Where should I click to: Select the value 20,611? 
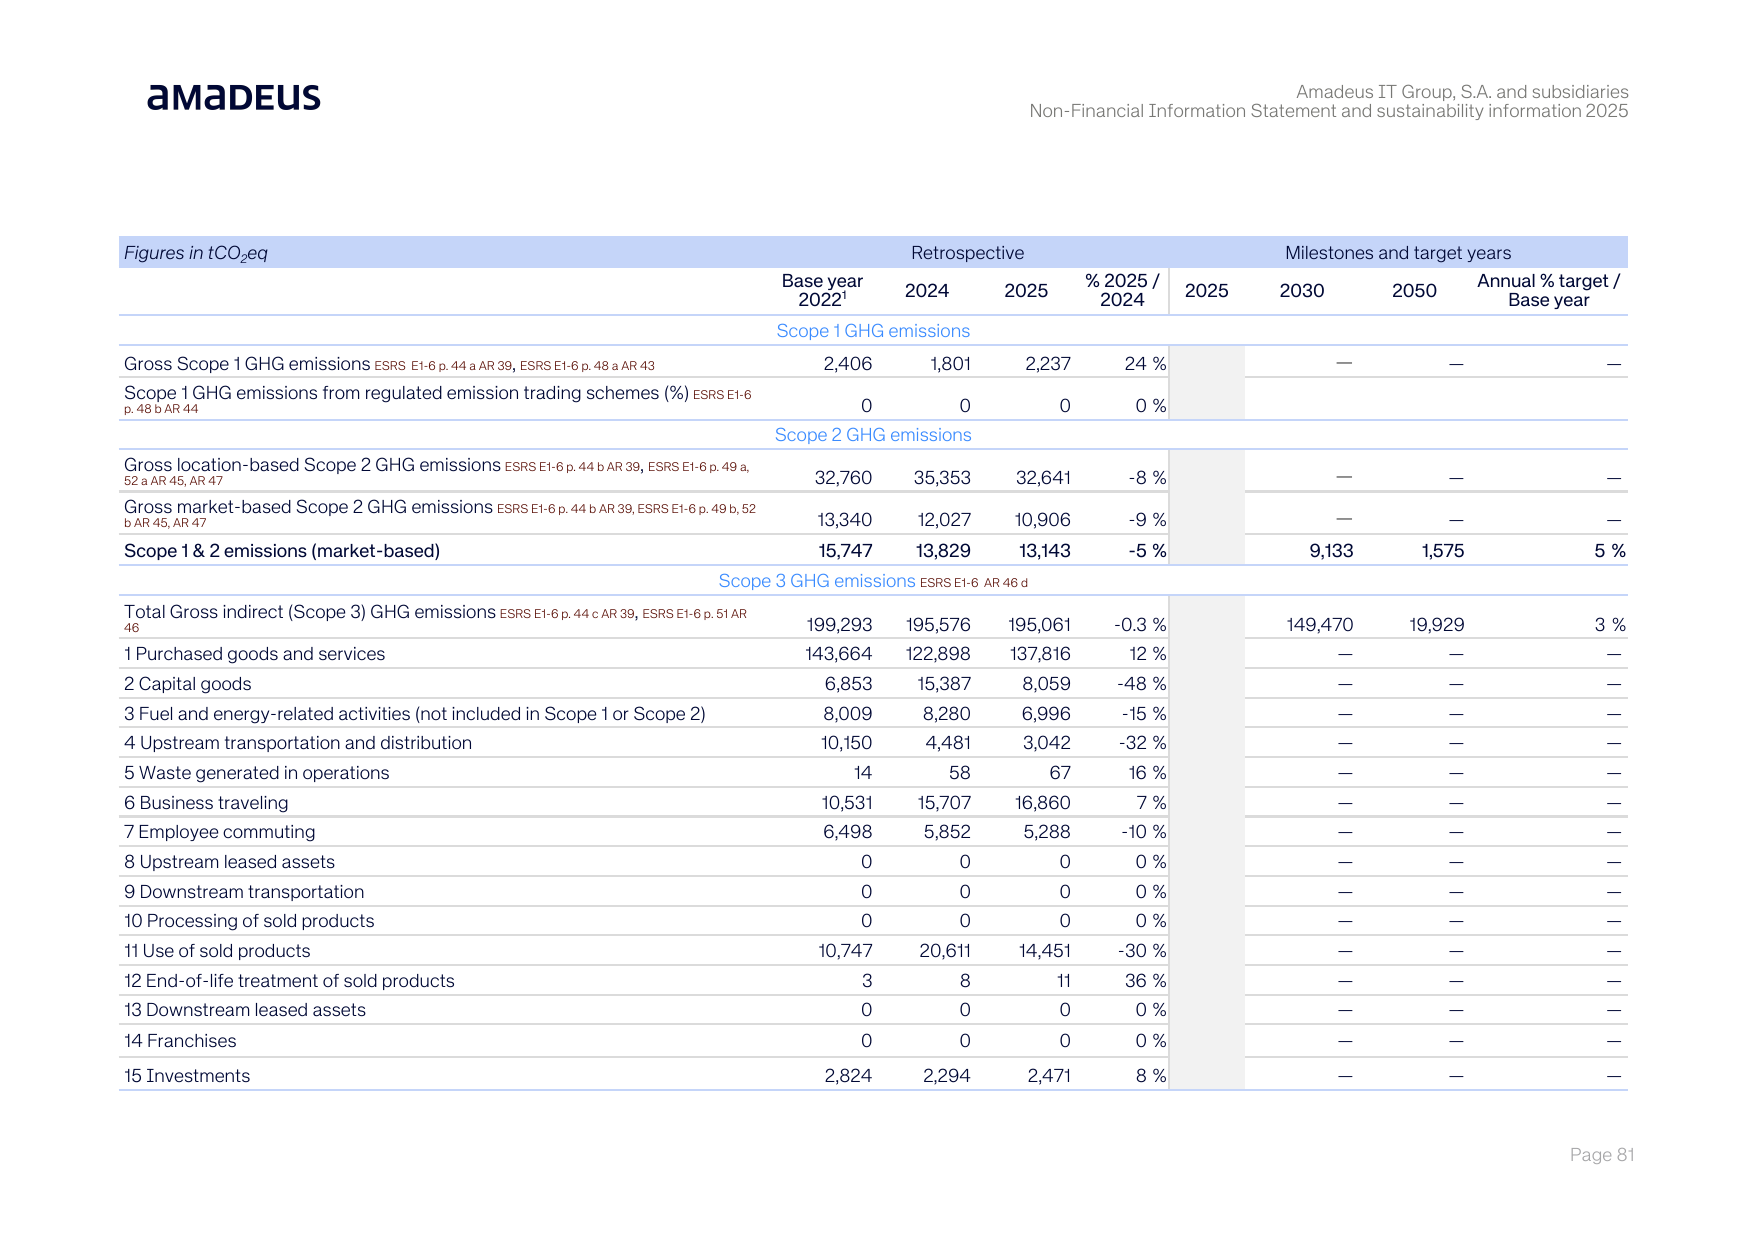click(945, 951)
